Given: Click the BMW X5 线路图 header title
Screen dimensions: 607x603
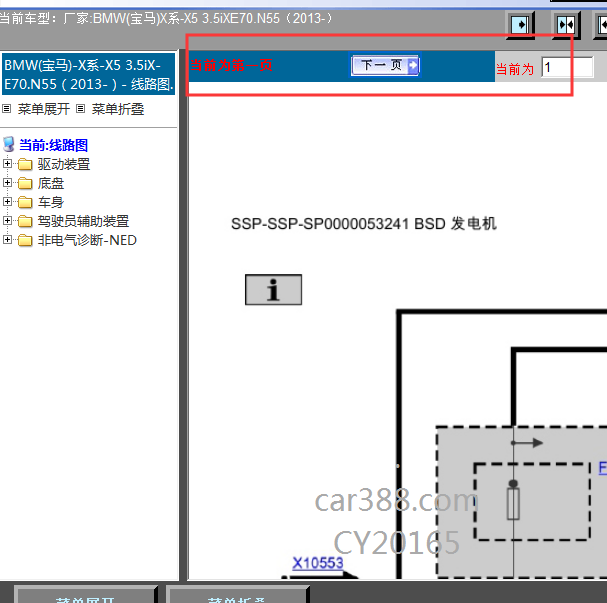Looking at the screenshot, I should [89, 74].
